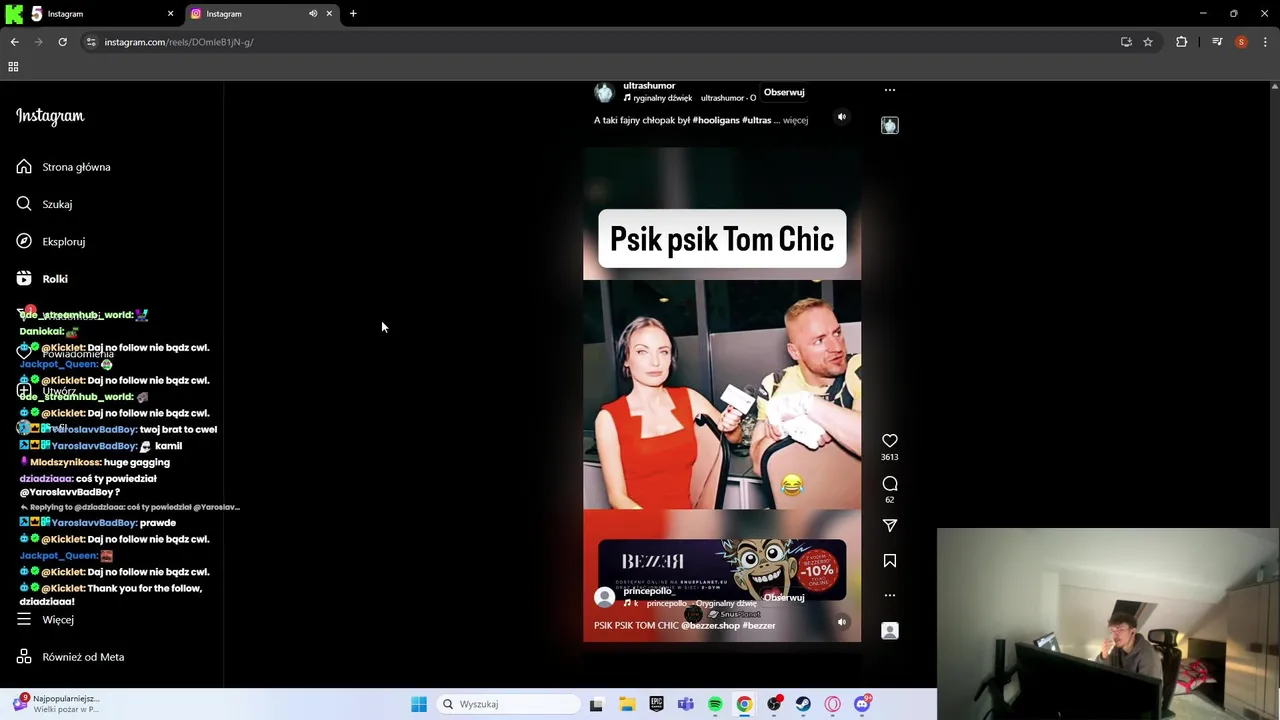The width and height of the screenshot is (1280, 720).
Task: Open the apps grid in bookmarks bar
Action: tap(13, 67)
